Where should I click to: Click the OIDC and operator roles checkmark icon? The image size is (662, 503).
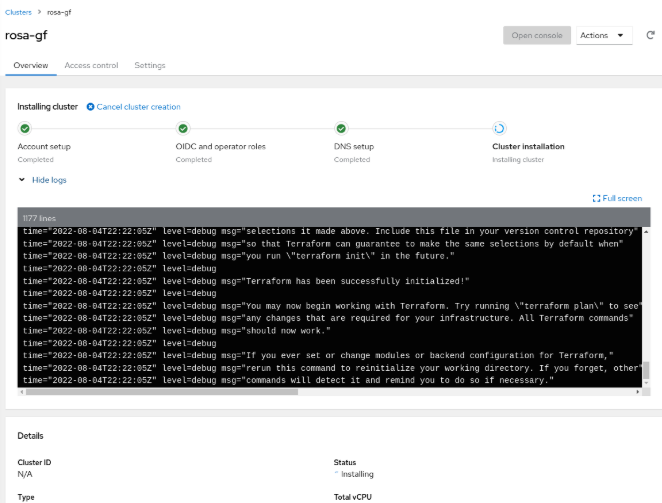183,128
